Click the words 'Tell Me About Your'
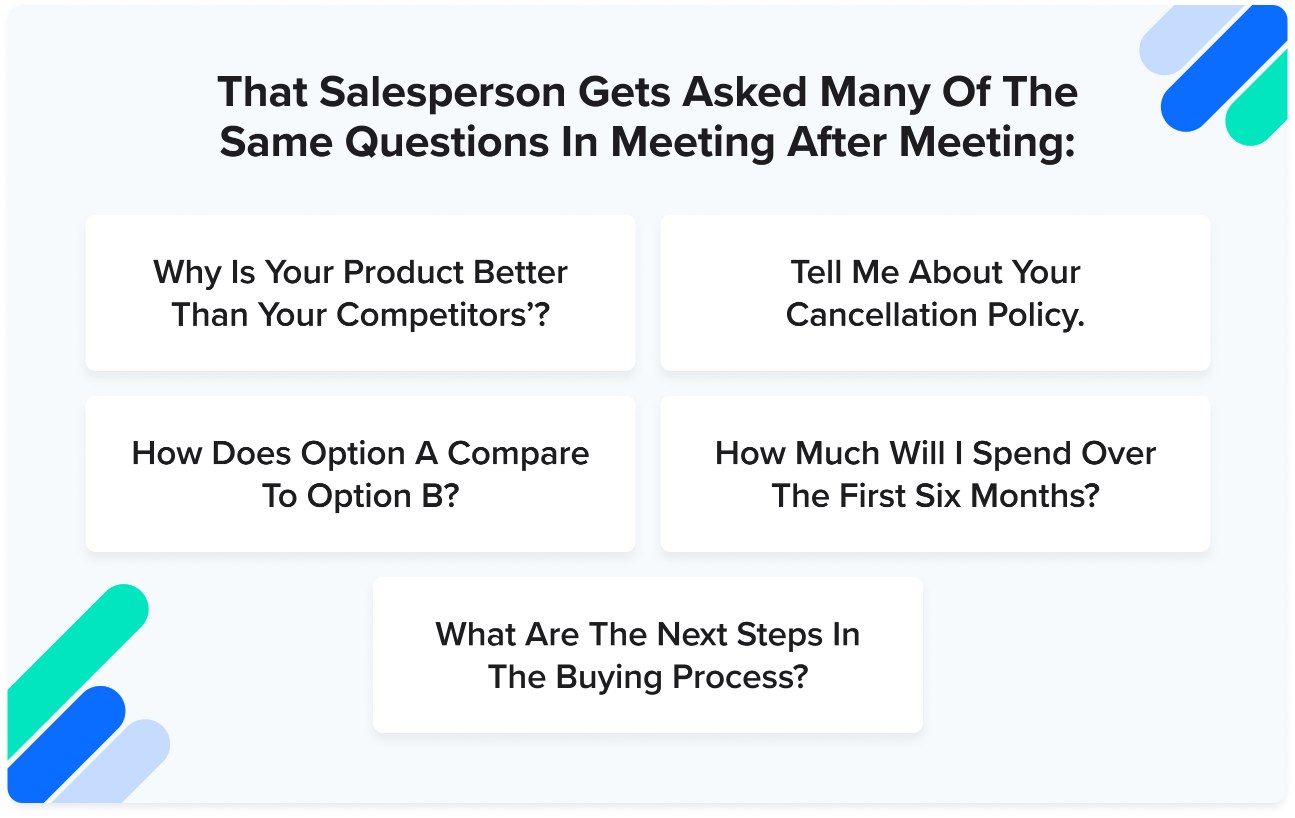This screenshot has height=818, width=1295. [x=935, y=272]
